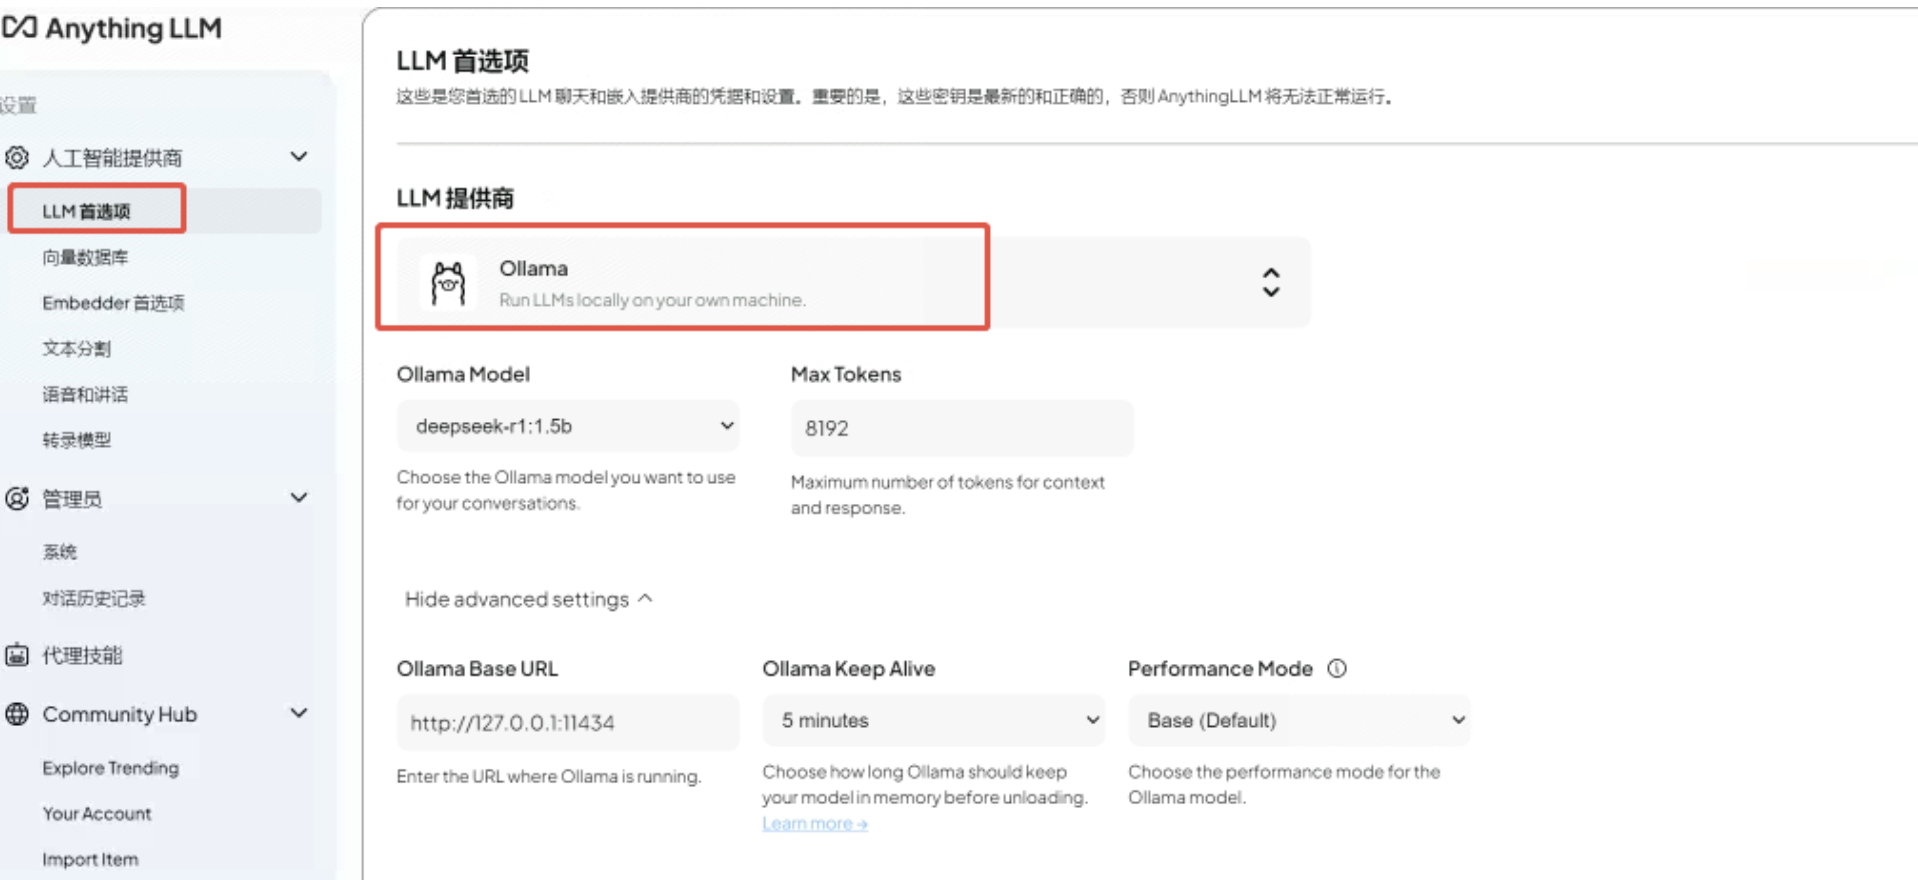The image size is (1918, 880).
Task: Open the Performance Mode dropdown
Action: tap(1299, 720)
